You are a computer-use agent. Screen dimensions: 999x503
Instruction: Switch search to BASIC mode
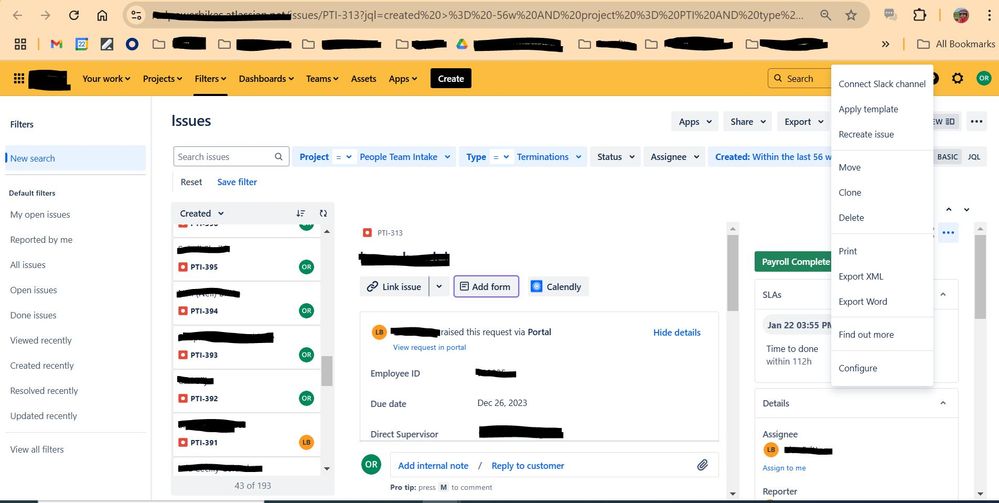pyautogui.click(x=947, y=157)
